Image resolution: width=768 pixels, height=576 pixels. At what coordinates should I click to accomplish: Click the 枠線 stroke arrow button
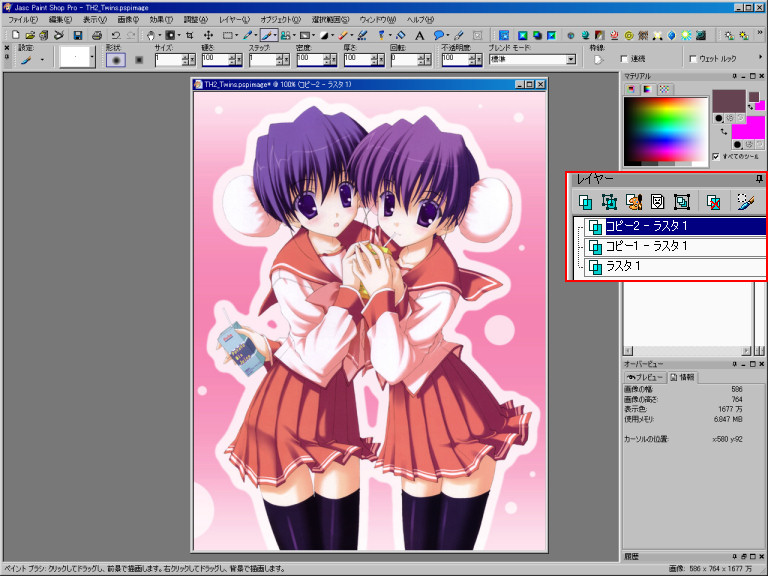[x=598, y=60]
